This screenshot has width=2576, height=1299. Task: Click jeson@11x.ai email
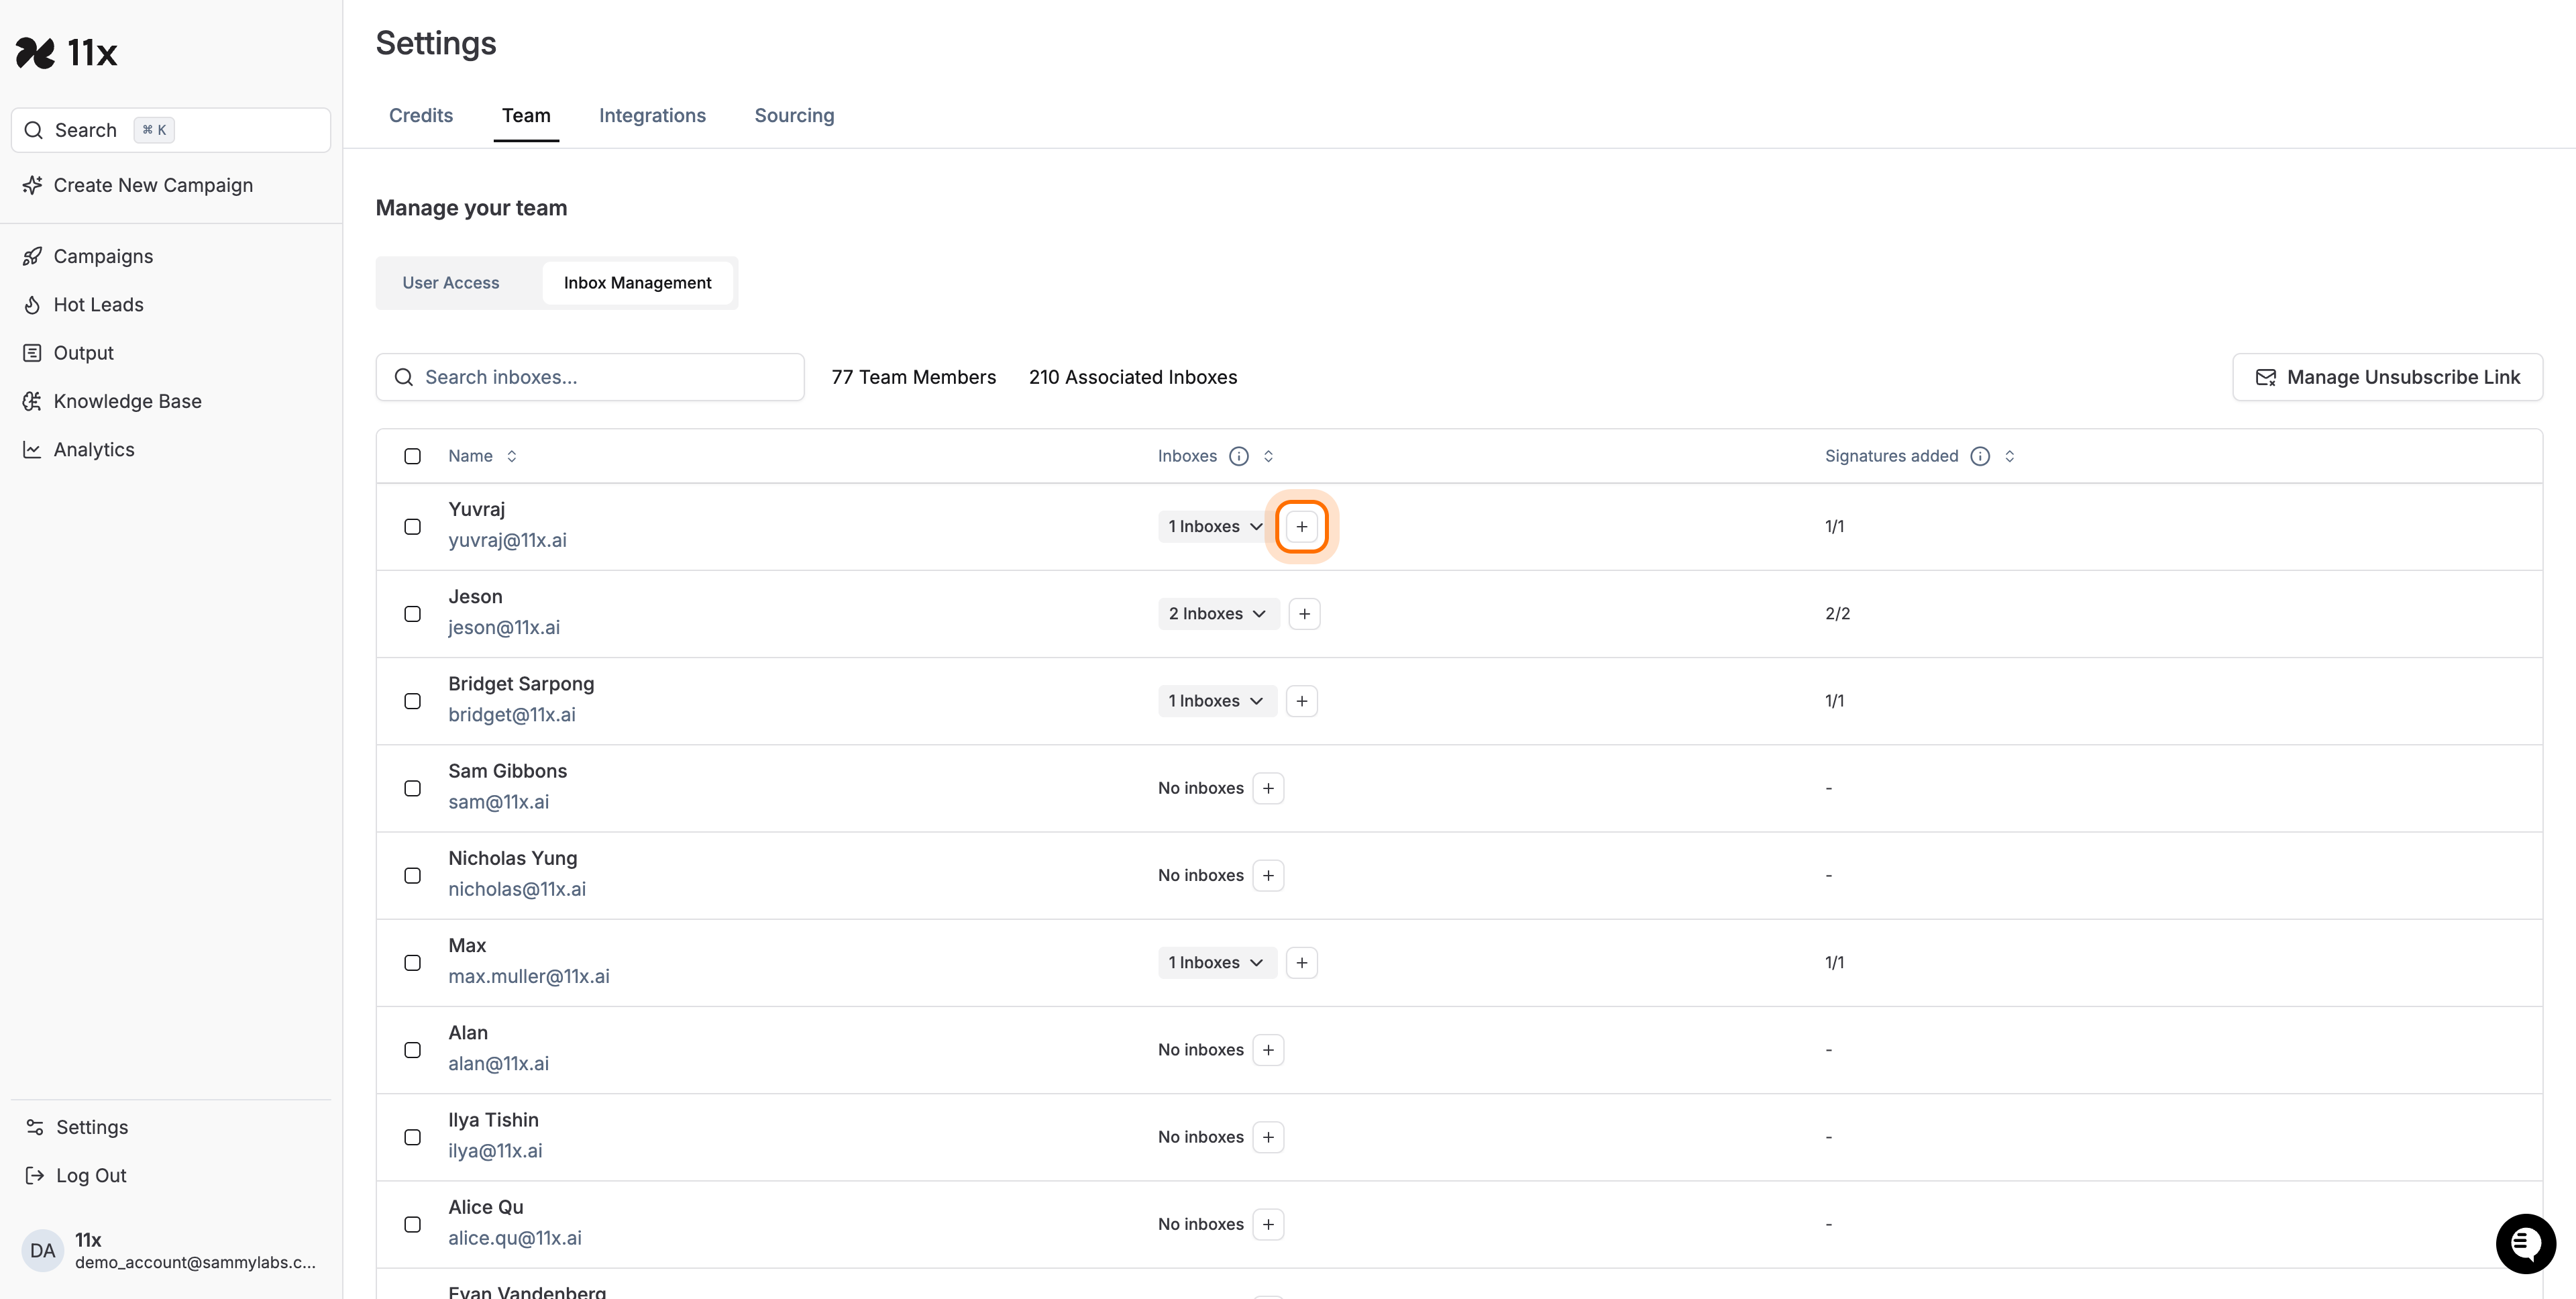tap(504, 627)
